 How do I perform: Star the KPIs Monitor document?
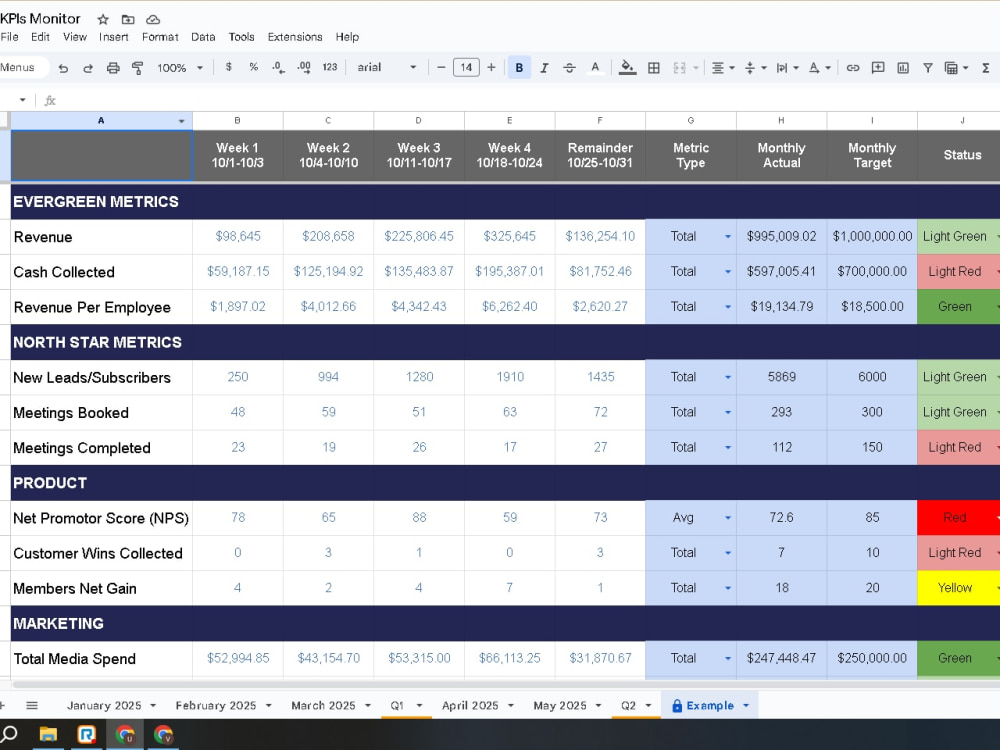point(103,19)
